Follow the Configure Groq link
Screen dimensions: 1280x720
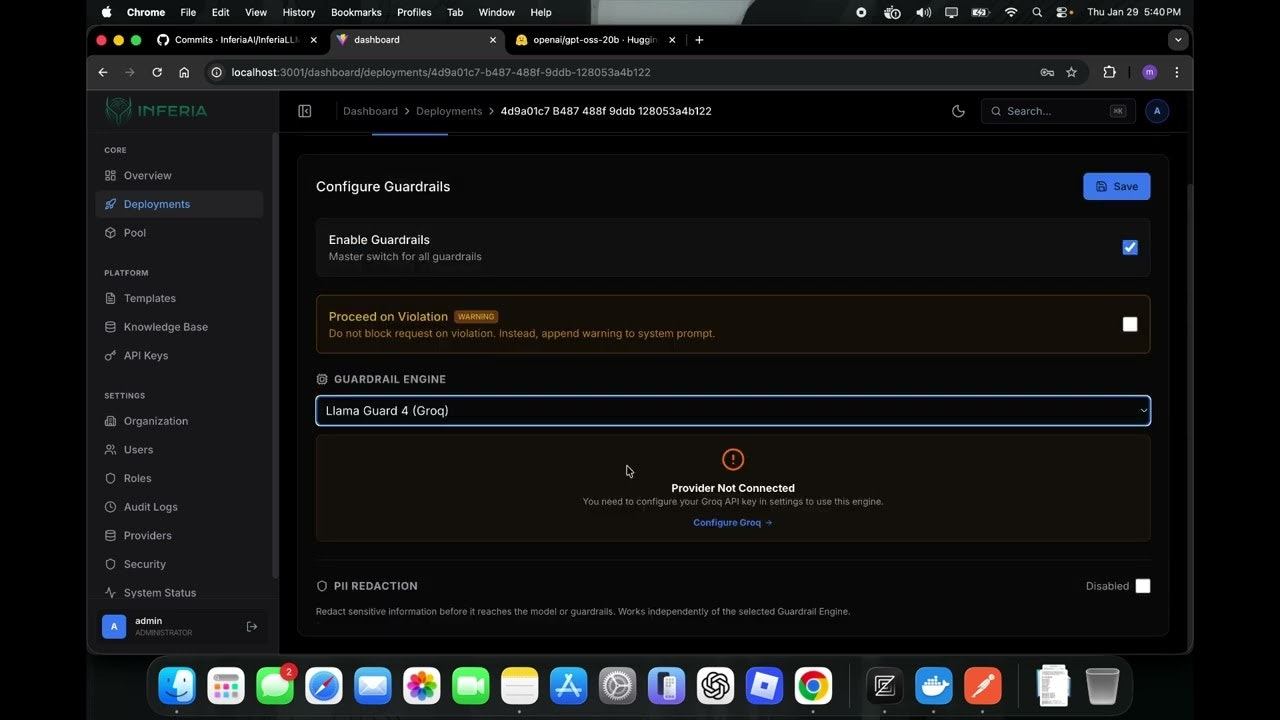[732, 523]
